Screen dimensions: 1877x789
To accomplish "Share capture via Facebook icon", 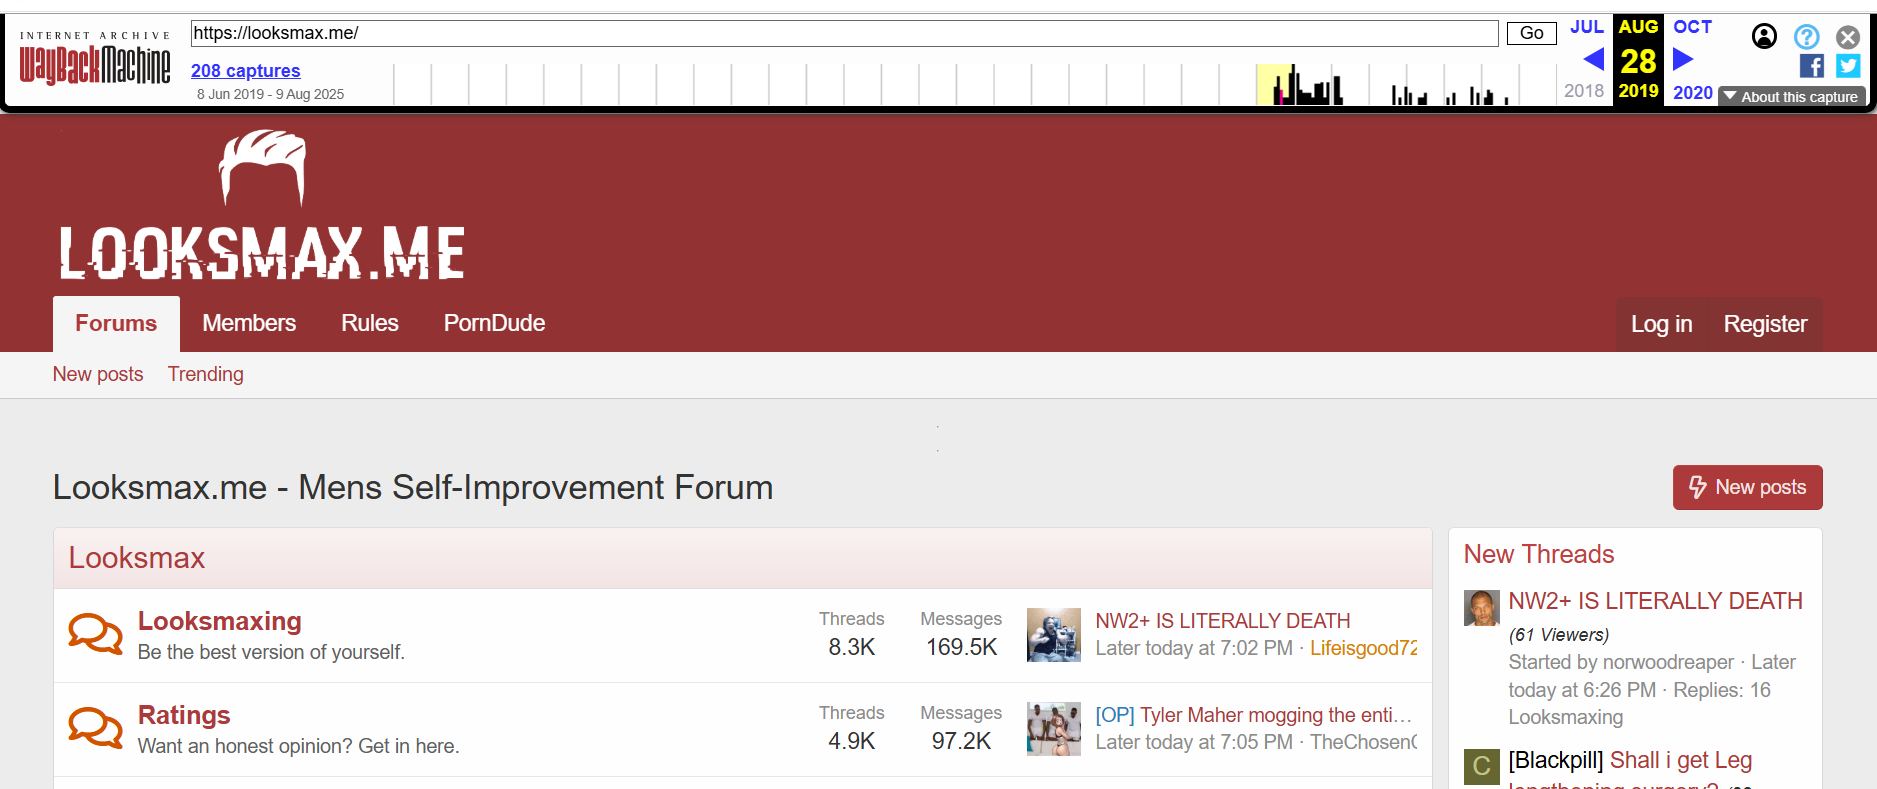I will coord(1811,66).
